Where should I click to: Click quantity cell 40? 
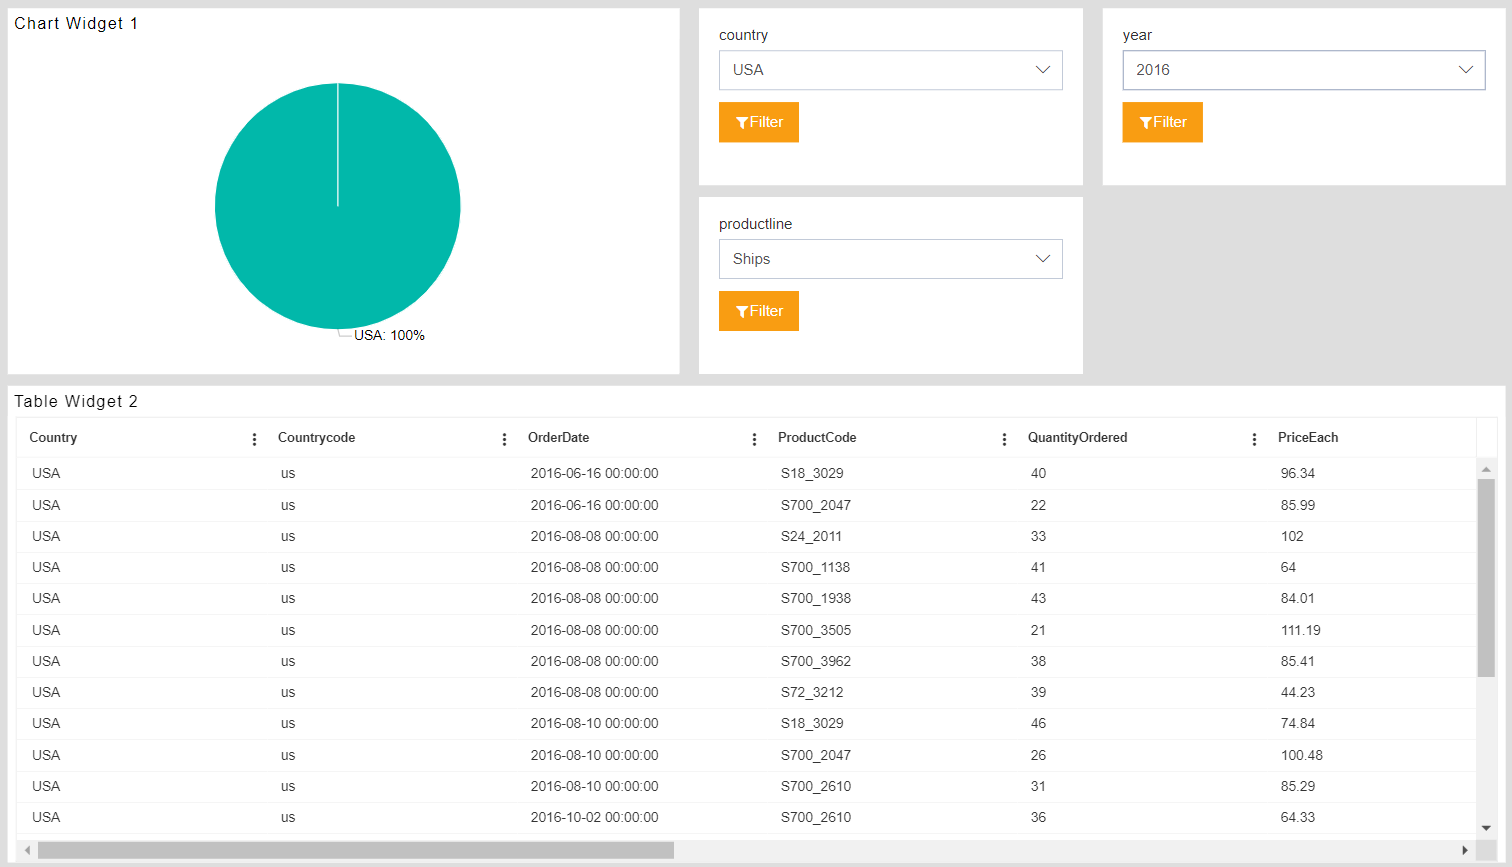point(1038,473)
